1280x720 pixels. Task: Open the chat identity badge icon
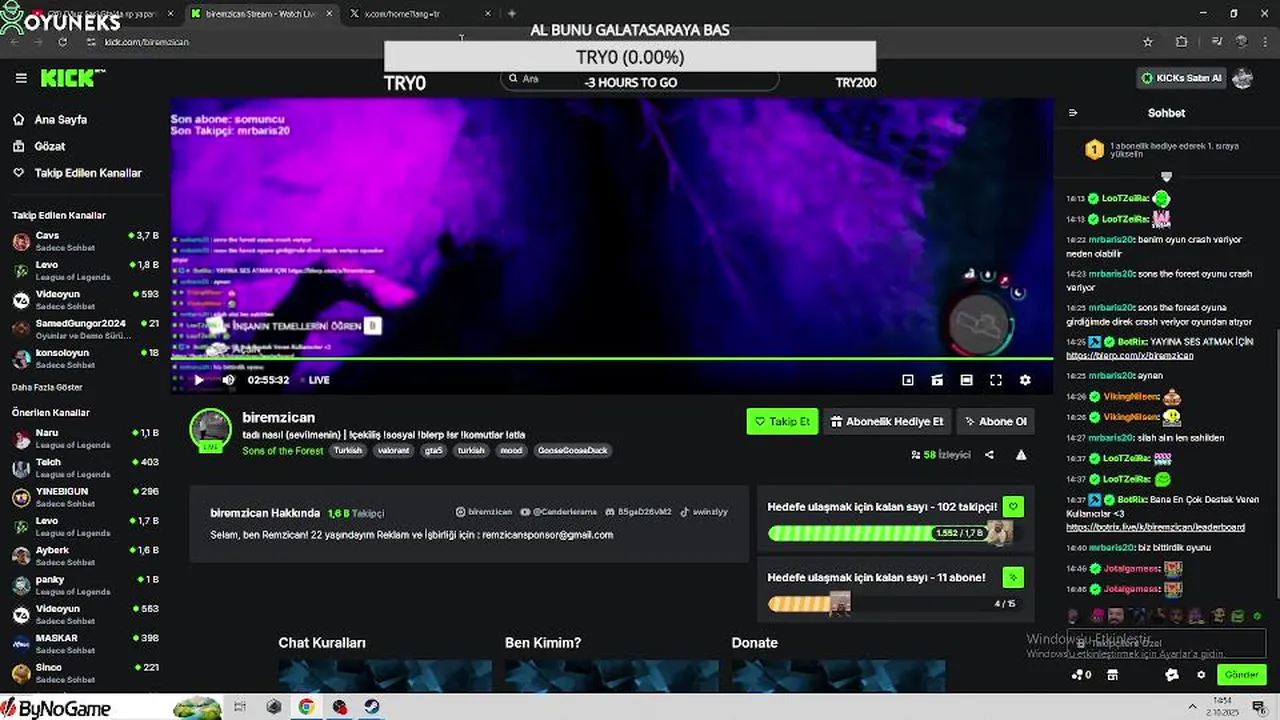(x=1172, y=675)
